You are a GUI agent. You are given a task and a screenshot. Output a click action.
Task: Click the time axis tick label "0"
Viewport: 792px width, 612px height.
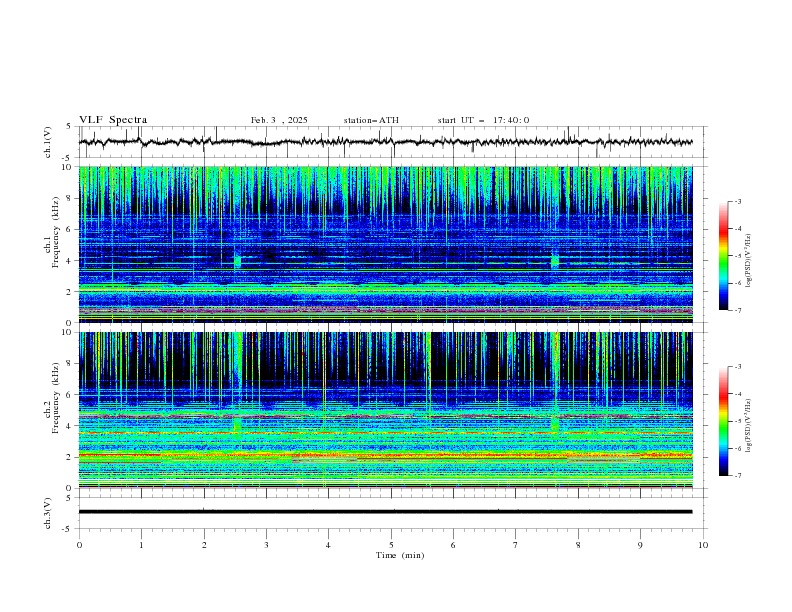(79, 545)
